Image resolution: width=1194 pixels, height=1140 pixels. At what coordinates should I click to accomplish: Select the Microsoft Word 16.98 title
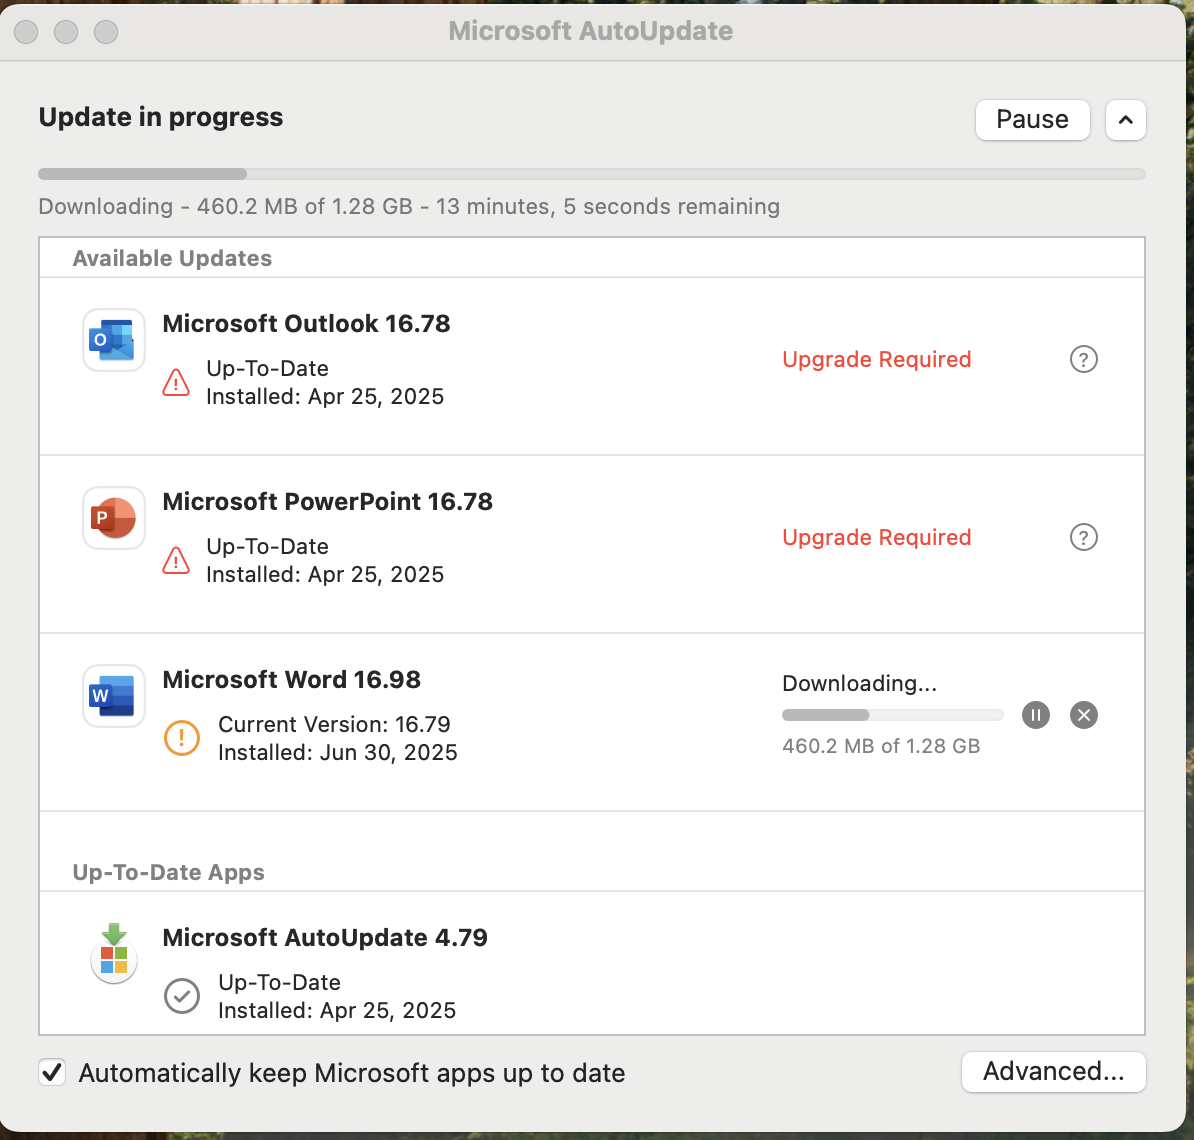[292, 679]
